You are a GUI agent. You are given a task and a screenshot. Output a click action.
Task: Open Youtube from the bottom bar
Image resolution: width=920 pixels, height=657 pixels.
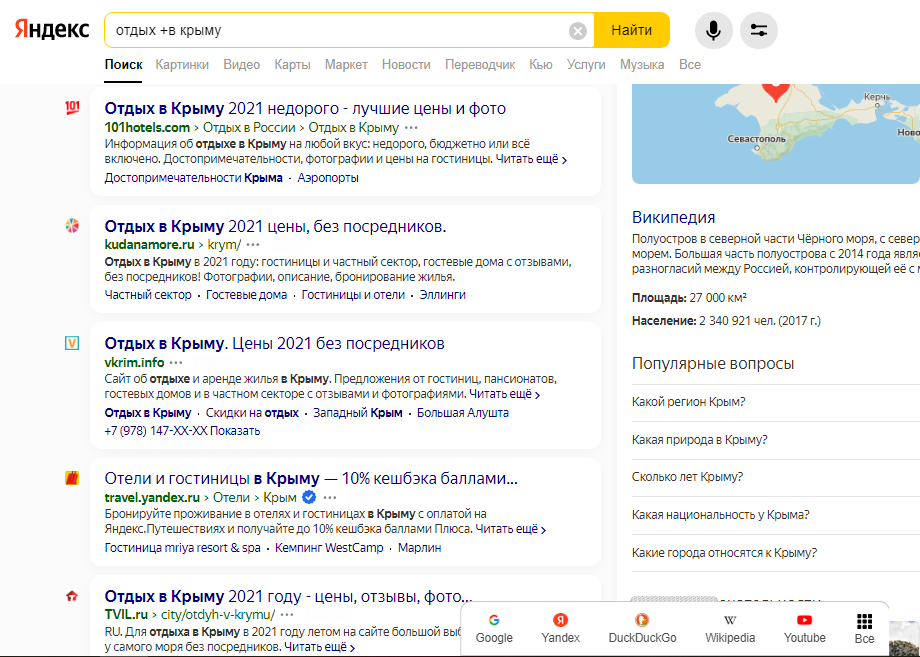point(804,629)
